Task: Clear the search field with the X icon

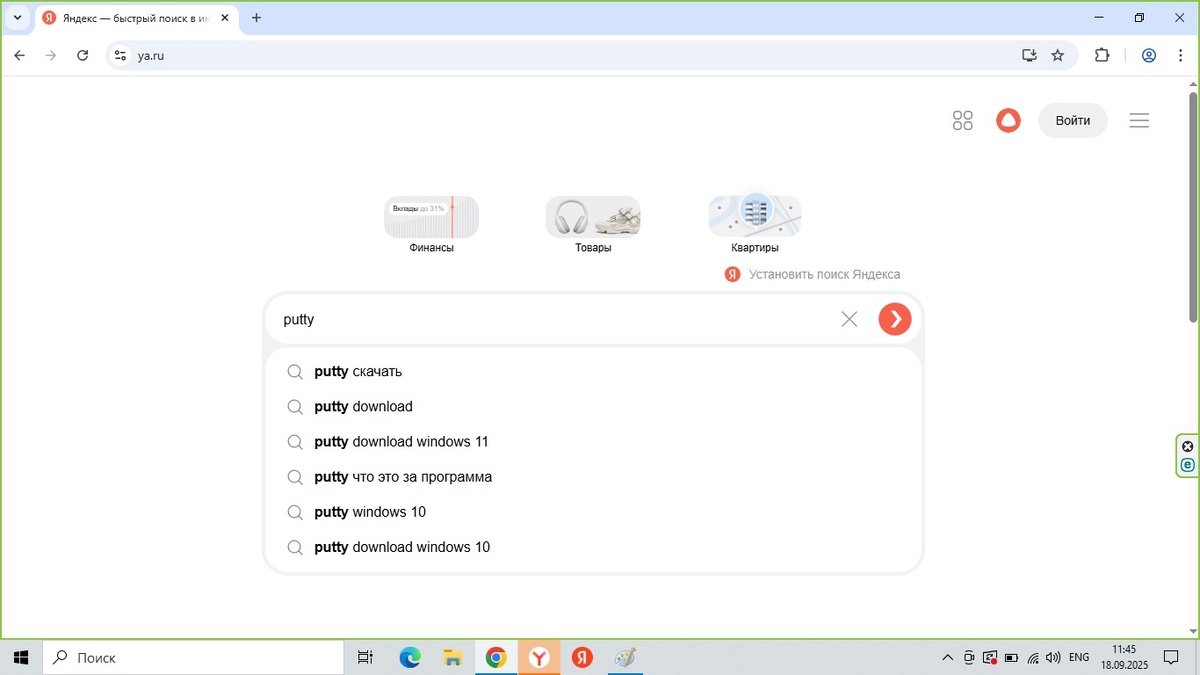Action: coord(849,319)
